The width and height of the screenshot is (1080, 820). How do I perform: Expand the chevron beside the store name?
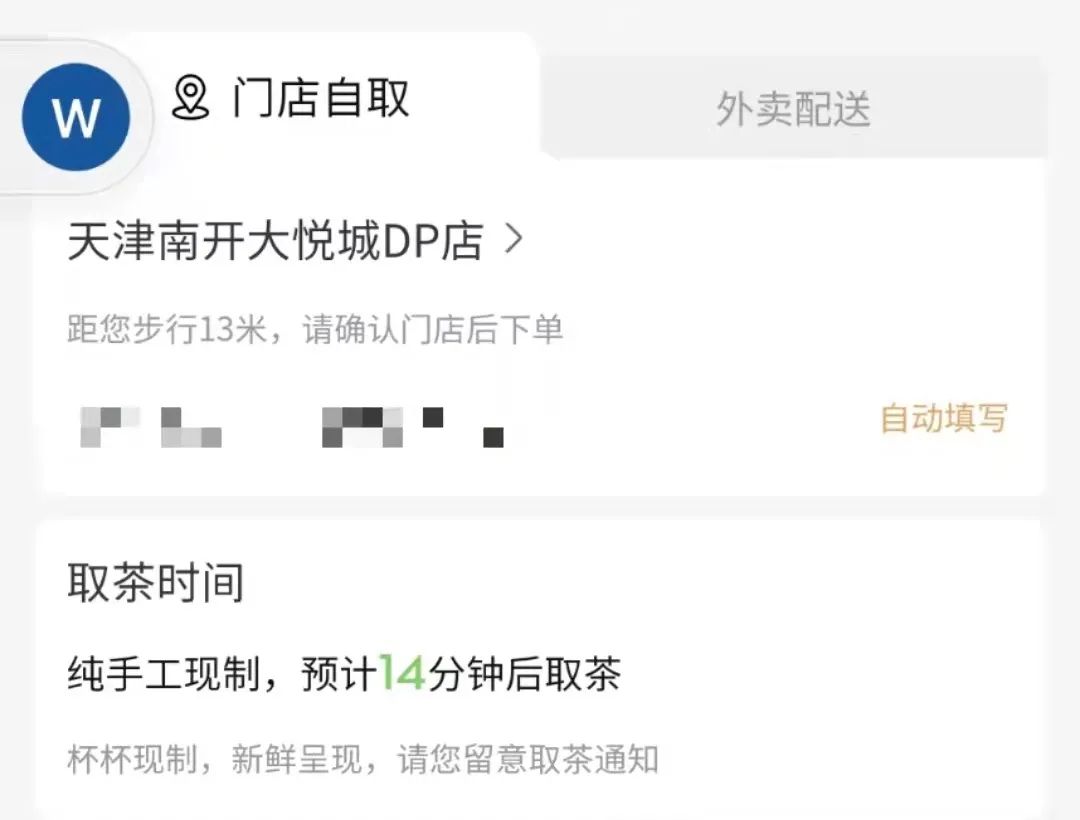514,240
